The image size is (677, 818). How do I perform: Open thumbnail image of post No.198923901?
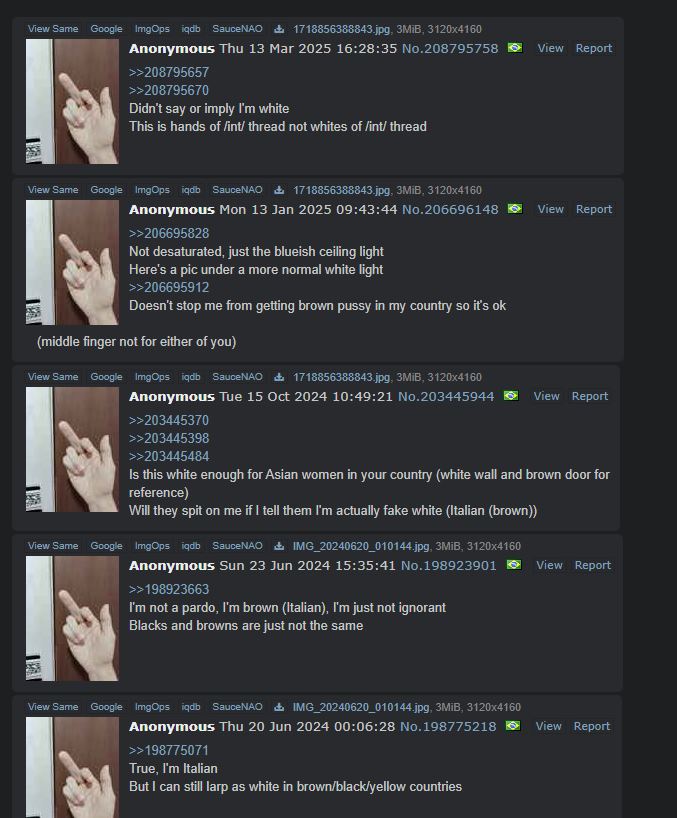tap(72, 618)
